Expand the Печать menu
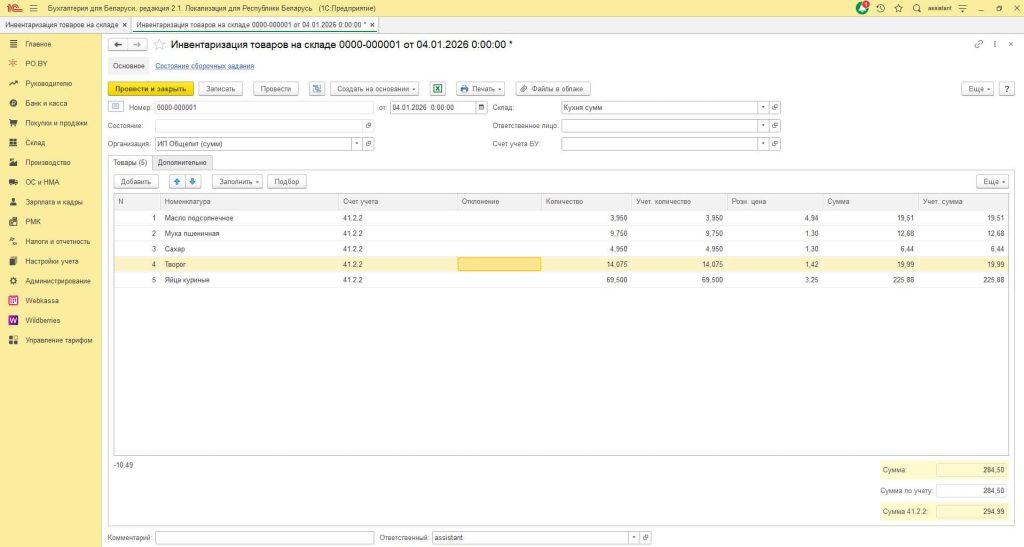1024x547 pixels. (x=481, y=89)
